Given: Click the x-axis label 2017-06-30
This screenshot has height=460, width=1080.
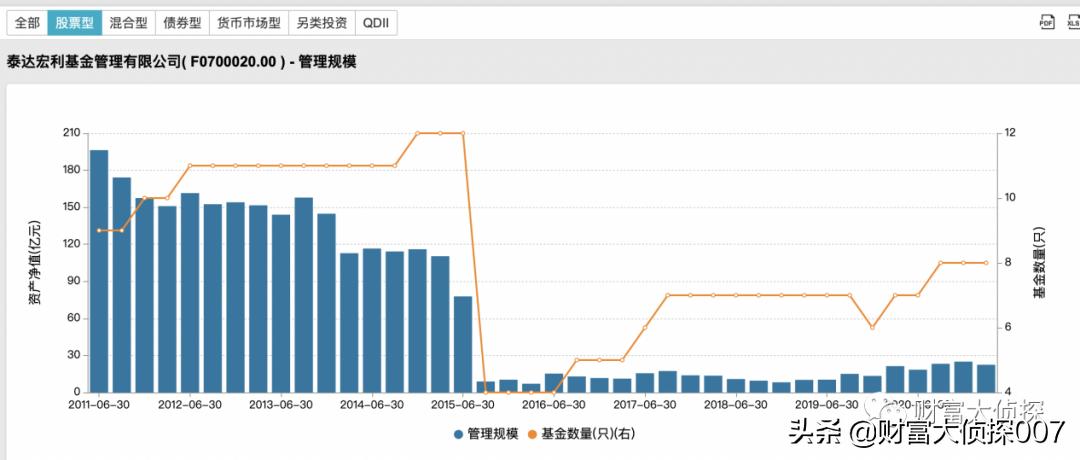Looking at the screenshot, I should pos(645,405).
